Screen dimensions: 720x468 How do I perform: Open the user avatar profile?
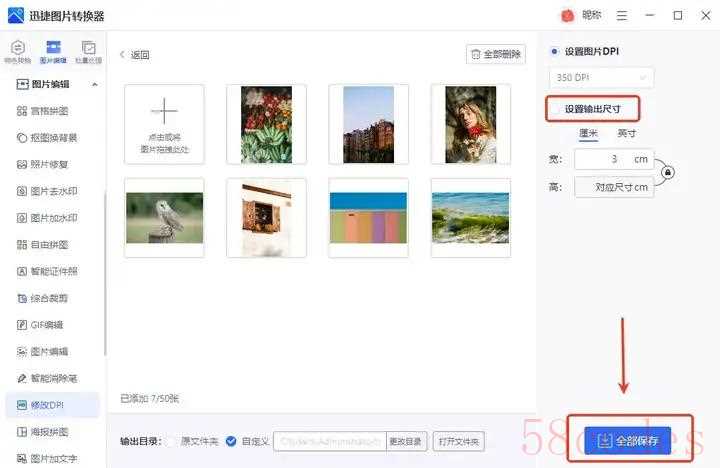tap(568, 16)
